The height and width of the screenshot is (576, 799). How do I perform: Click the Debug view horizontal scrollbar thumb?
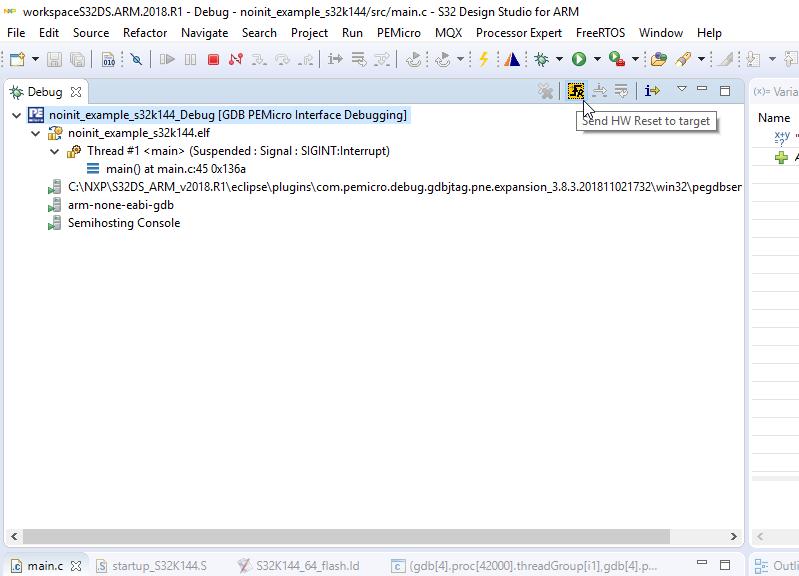347,536
